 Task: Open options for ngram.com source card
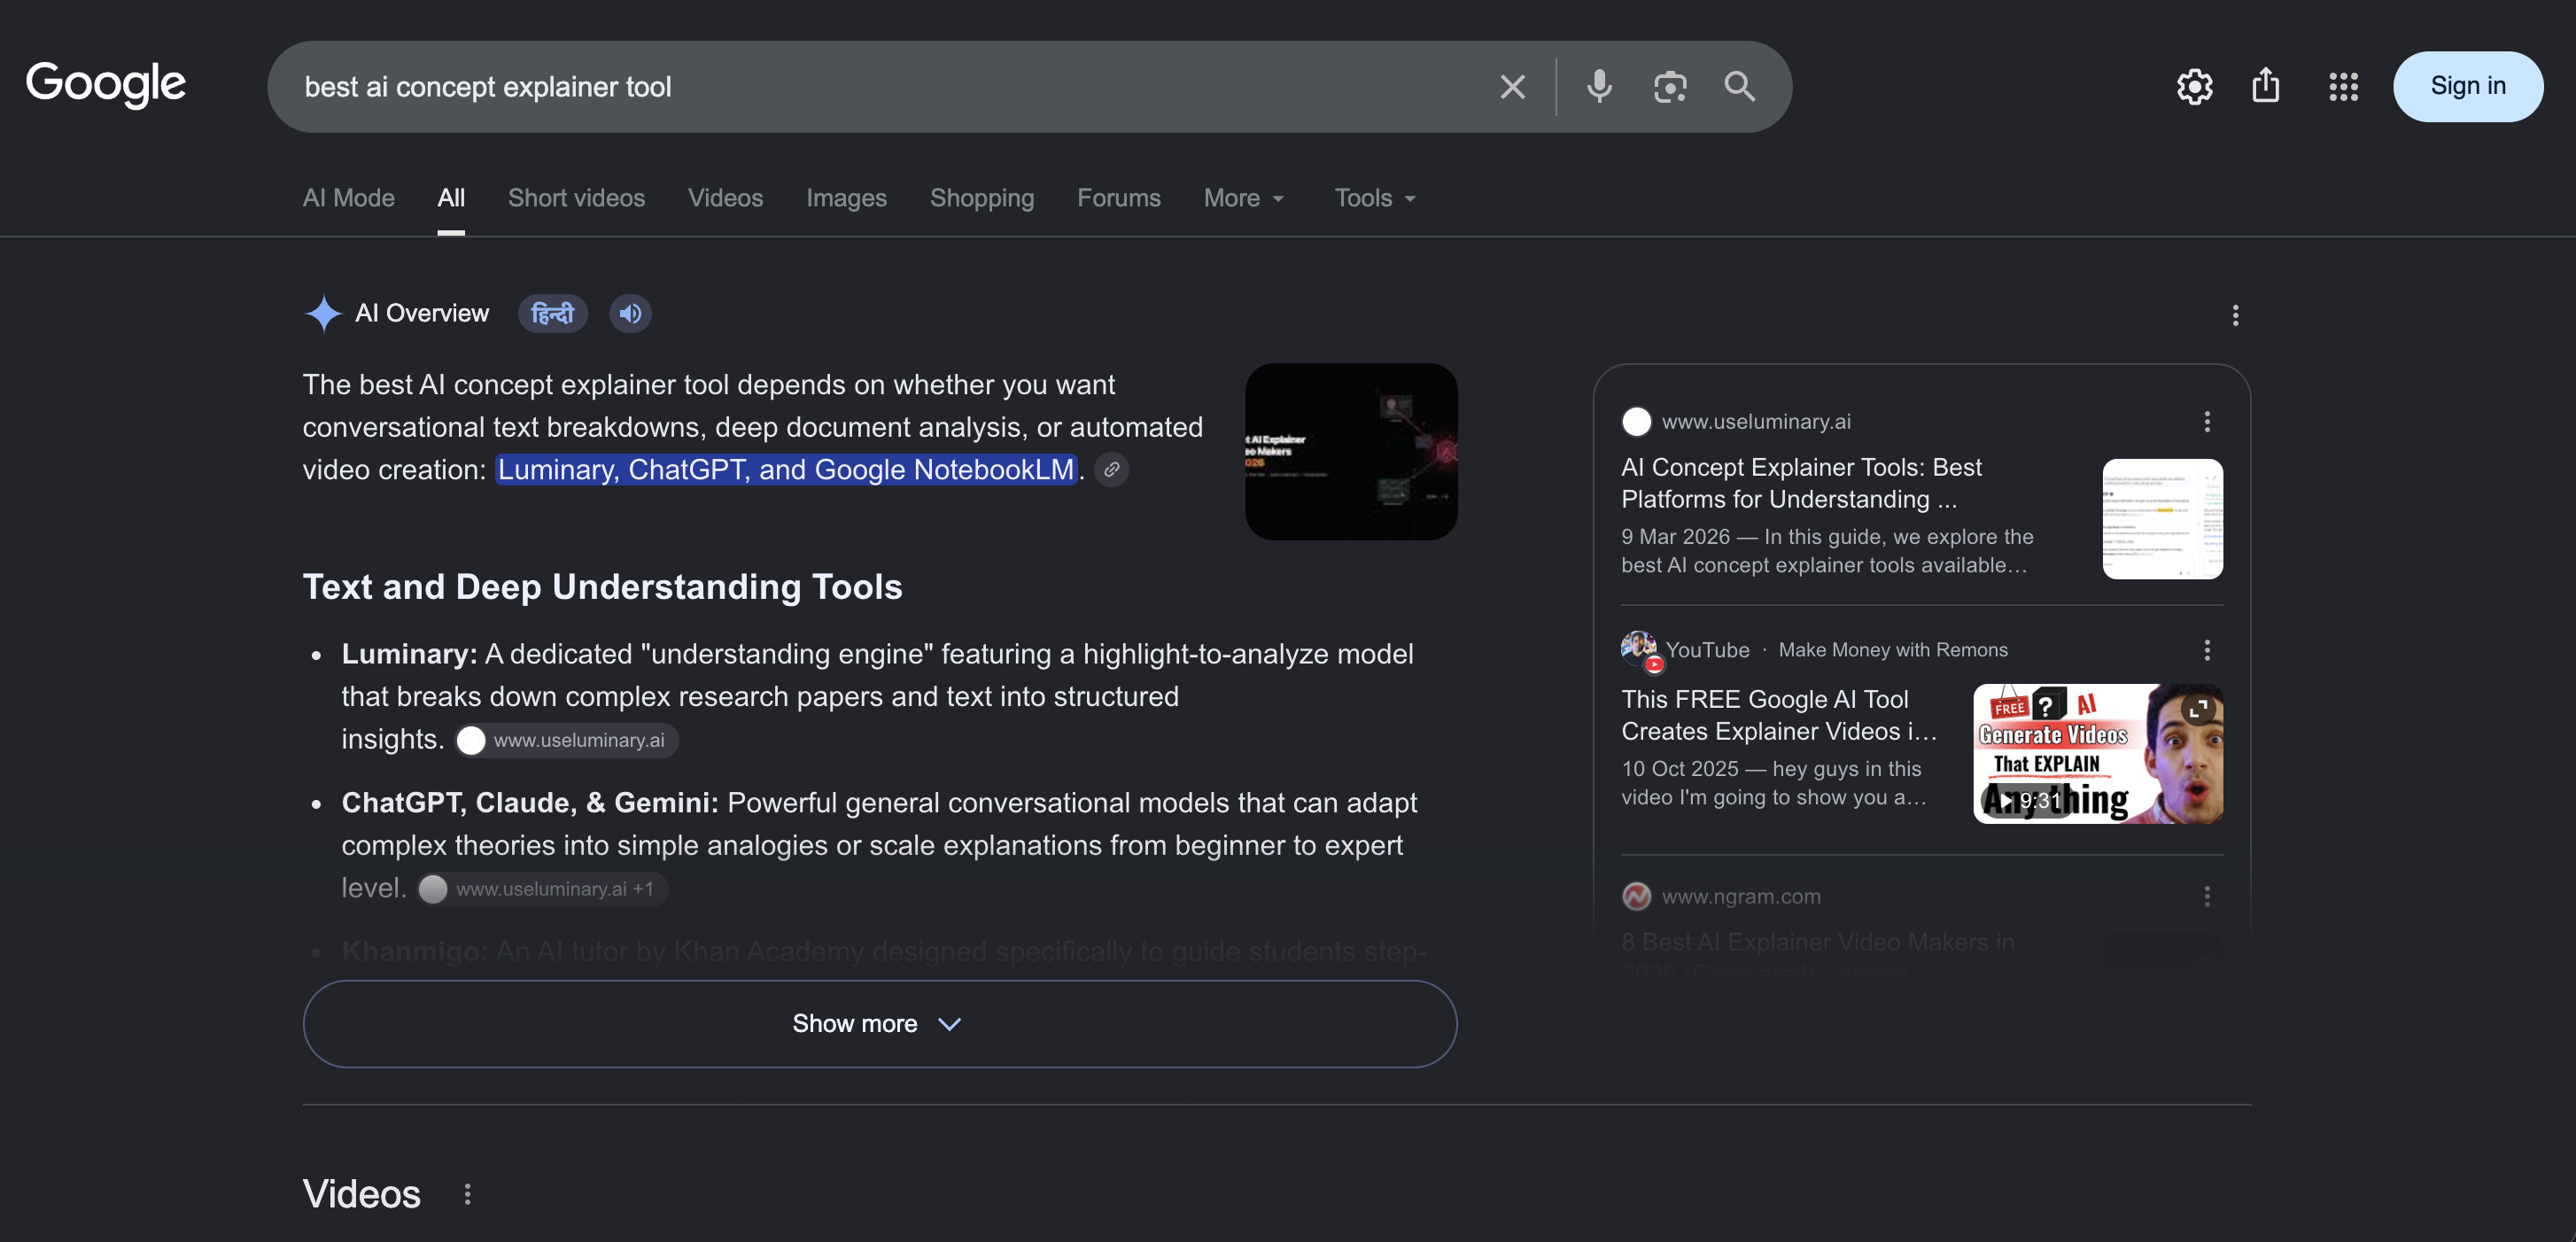(2206, 896)
